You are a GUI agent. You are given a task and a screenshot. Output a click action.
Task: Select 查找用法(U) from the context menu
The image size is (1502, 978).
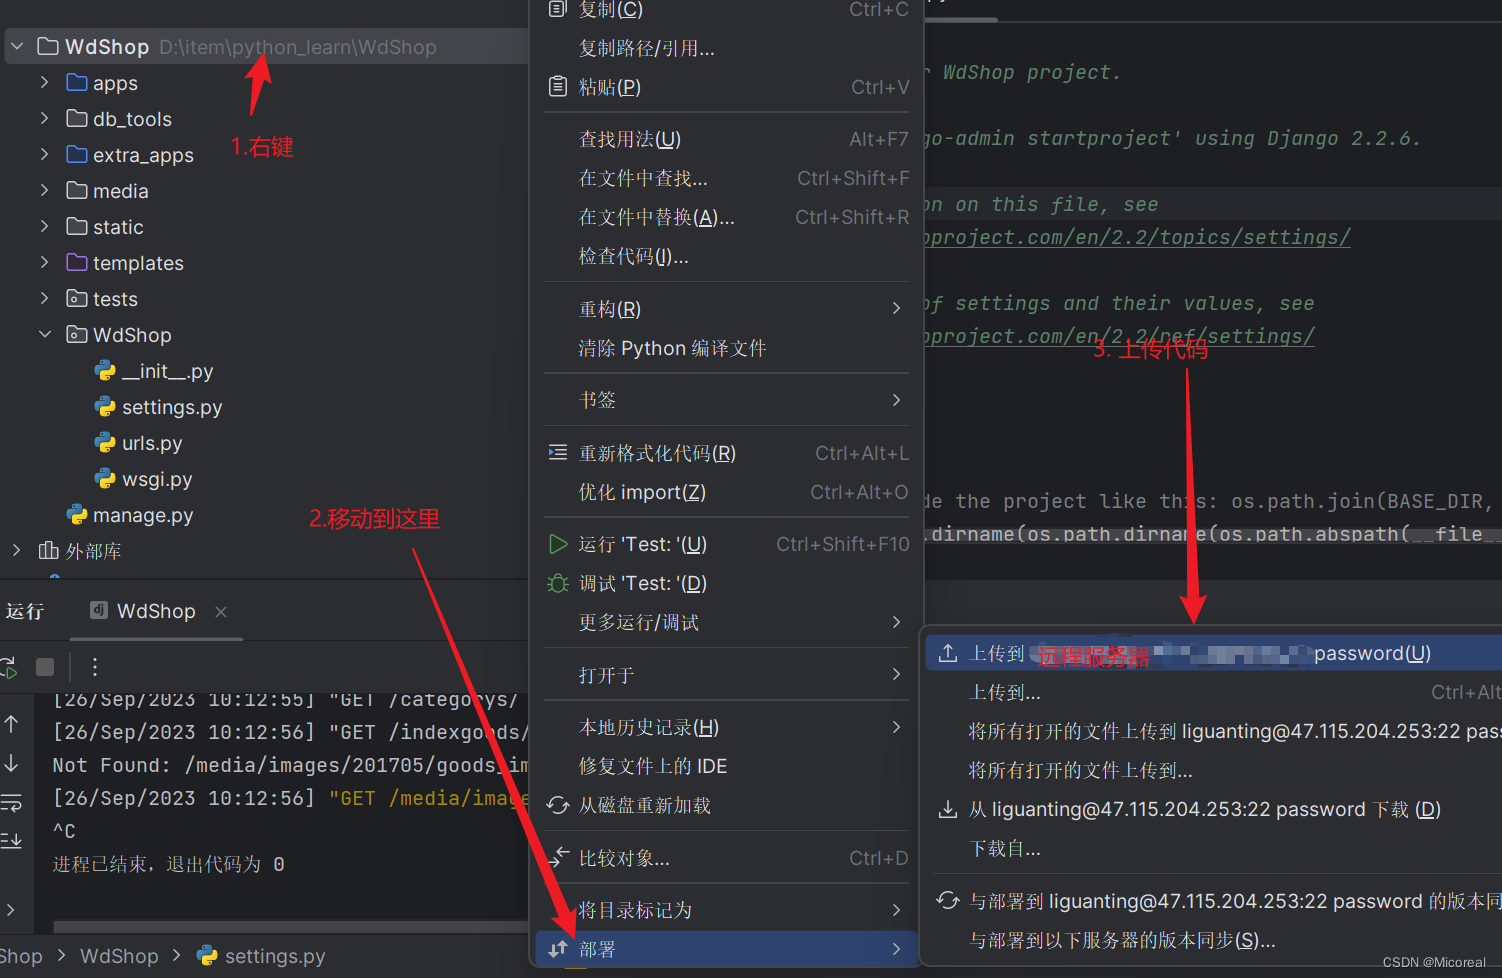[726, 139]
